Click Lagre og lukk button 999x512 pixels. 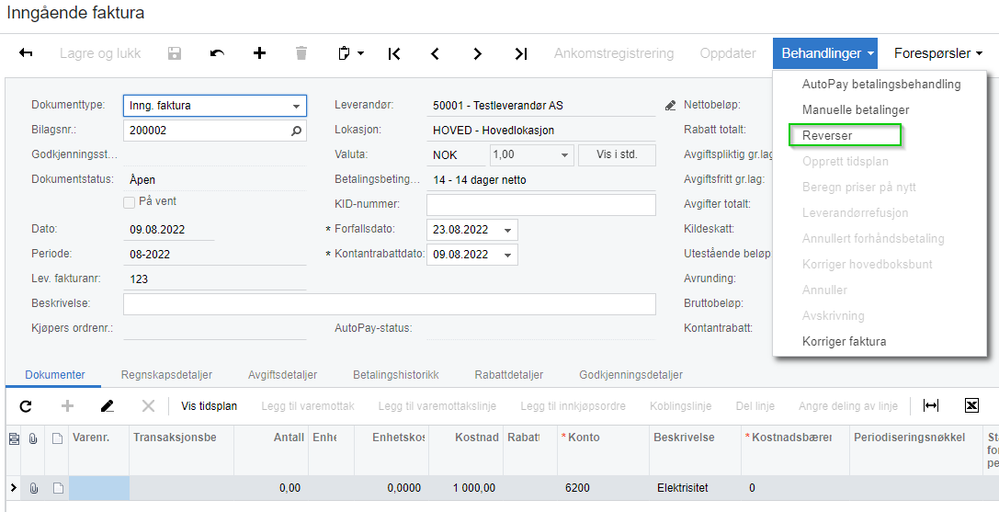100,53
